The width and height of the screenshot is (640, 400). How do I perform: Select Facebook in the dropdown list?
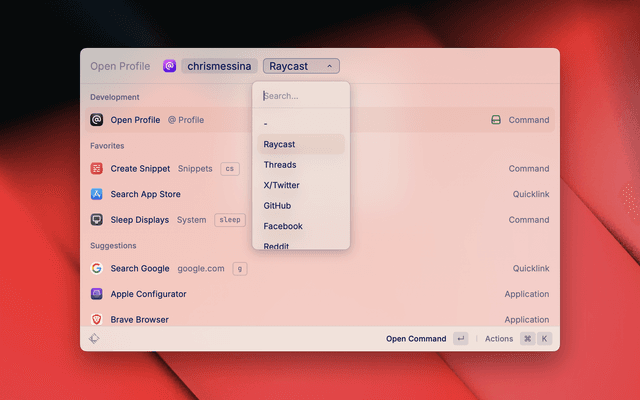pos(283,226)
